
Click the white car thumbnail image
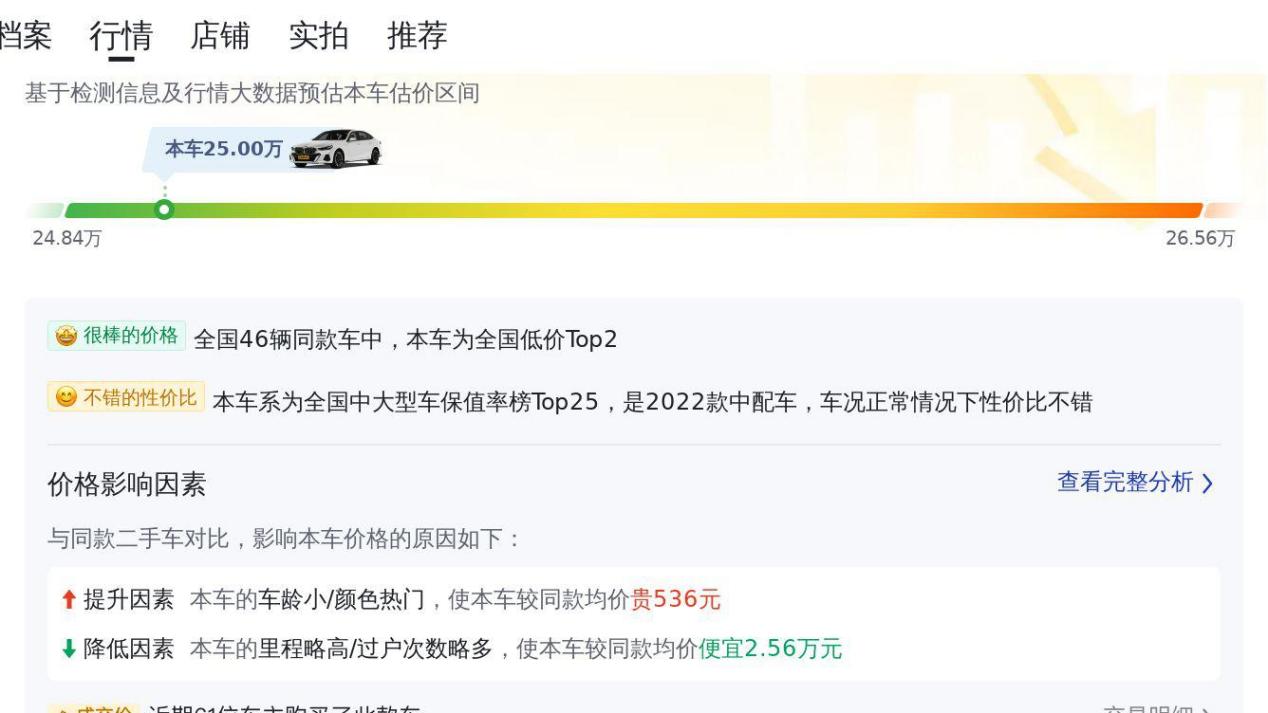click(x=336, y=149)
